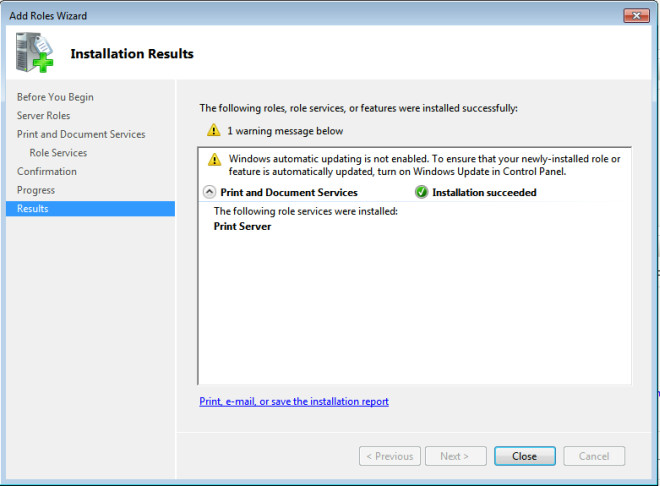
Task: Click the '1 warning message below' text
Action: [x=285, y=131]
